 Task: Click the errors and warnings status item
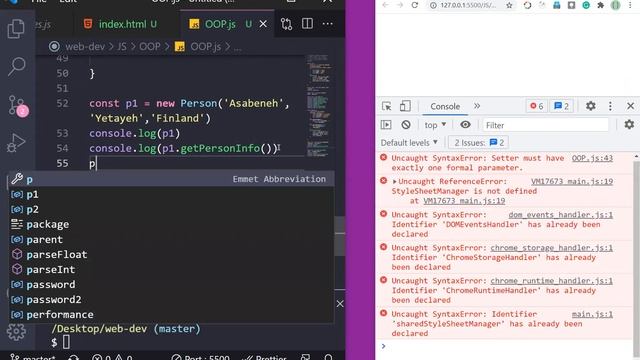coord(111,357)
